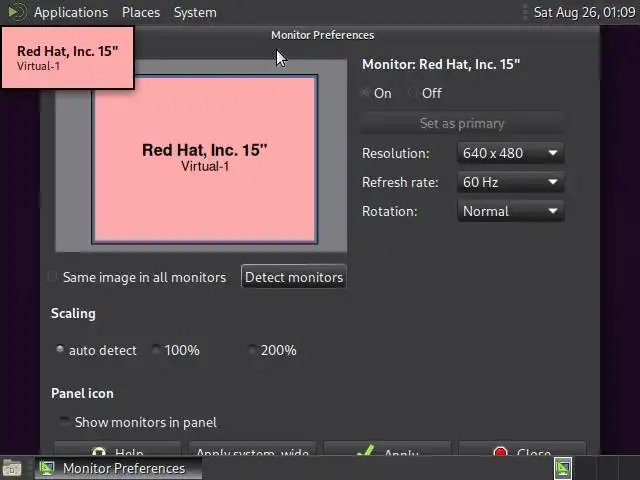Click the Scaling section heading

tap(73, 313)
